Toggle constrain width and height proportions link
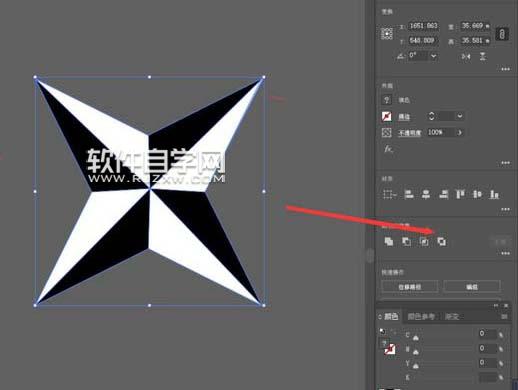The image size is (518, 390). (x=502, y=34)
